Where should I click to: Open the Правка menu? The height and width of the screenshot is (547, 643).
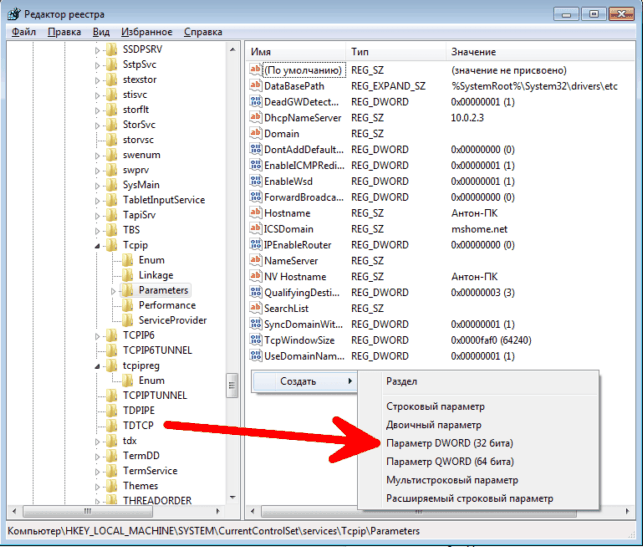pyautogui.click(x=64, y=32)
